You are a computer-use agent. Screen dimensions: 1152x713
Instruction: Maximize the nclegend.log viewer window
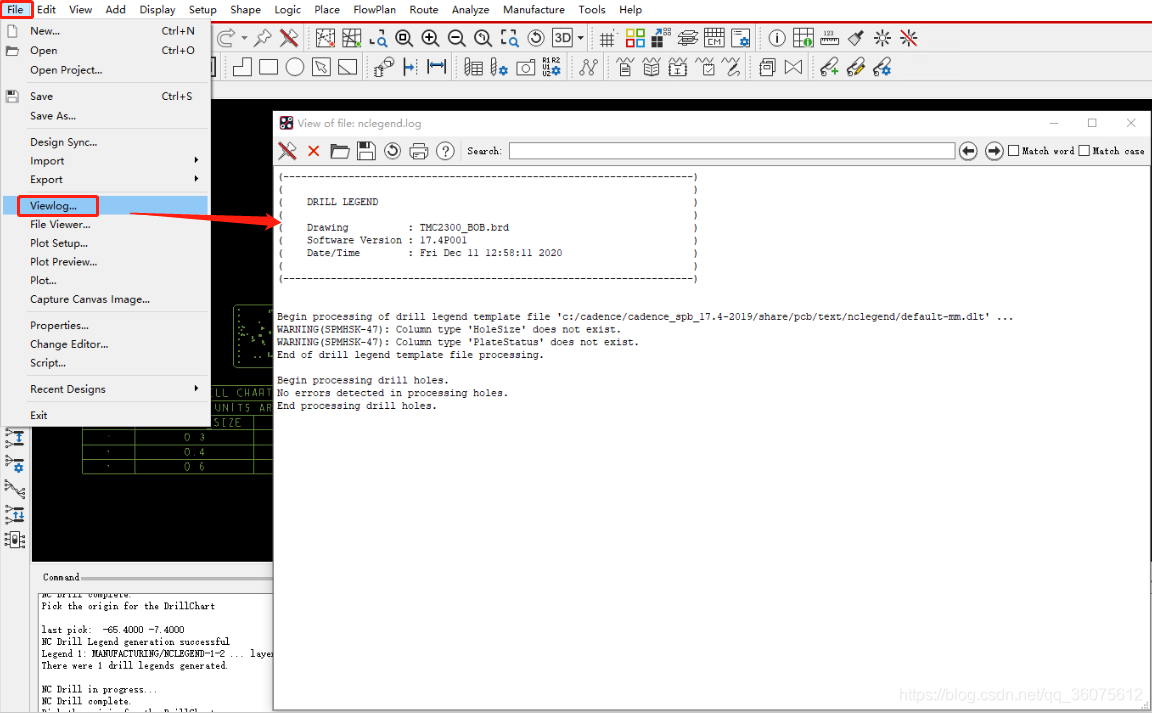tap(1092, 123)
